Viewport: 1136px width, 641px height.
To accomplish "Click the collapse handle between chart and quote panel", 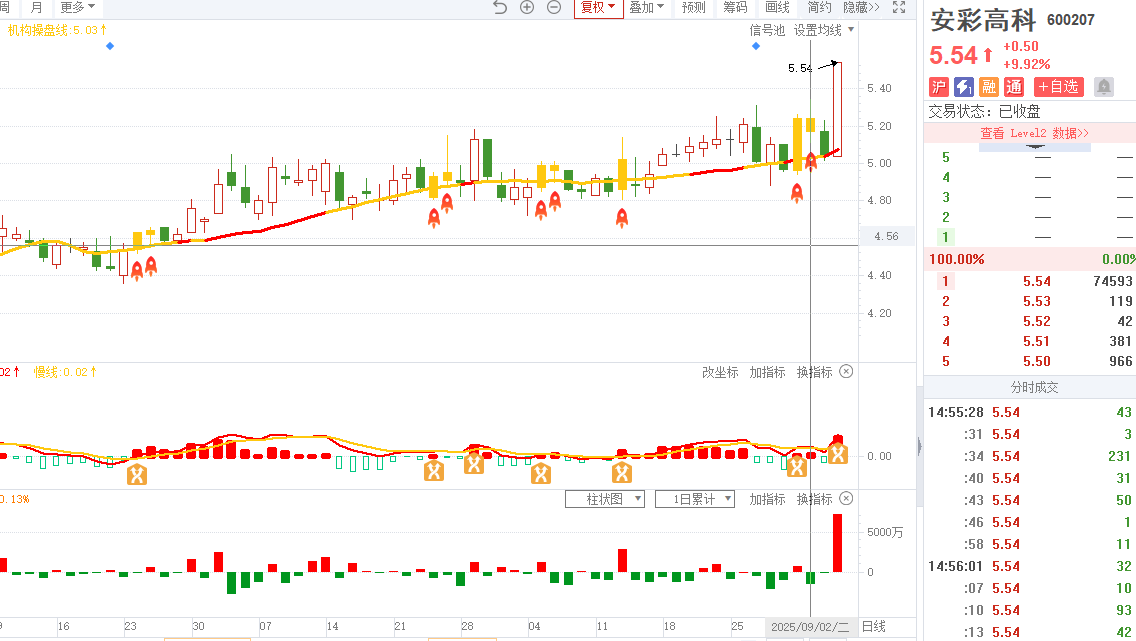I will (x=920, y=445).
